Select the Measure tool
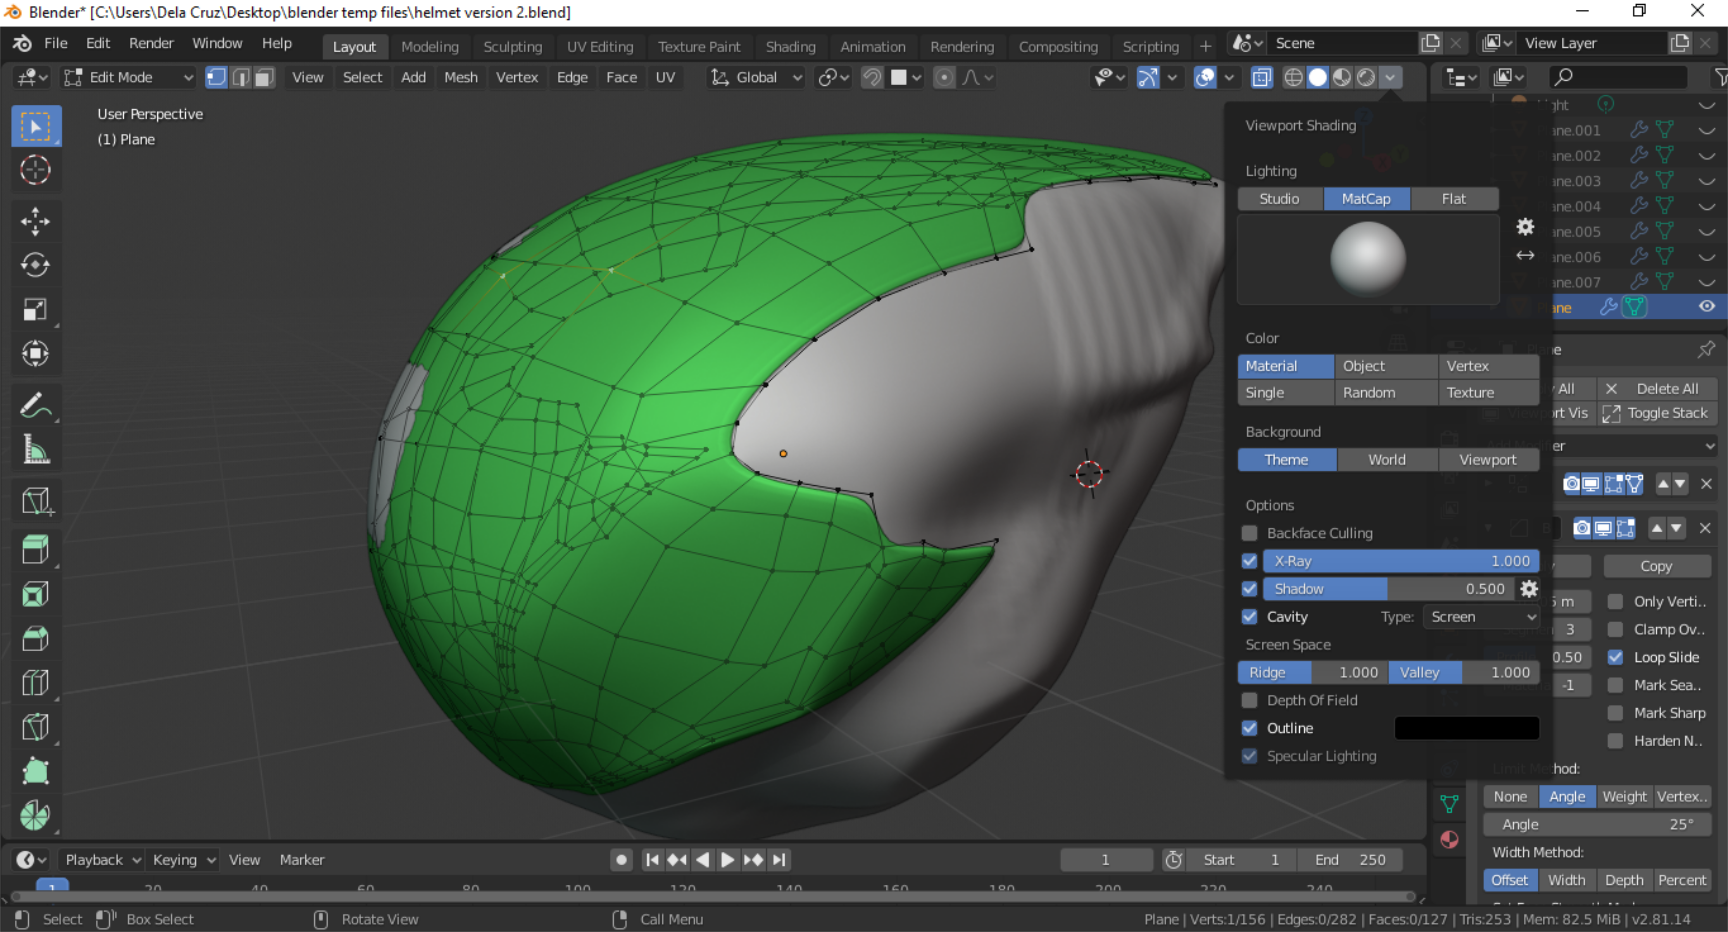 coord(36,450)
